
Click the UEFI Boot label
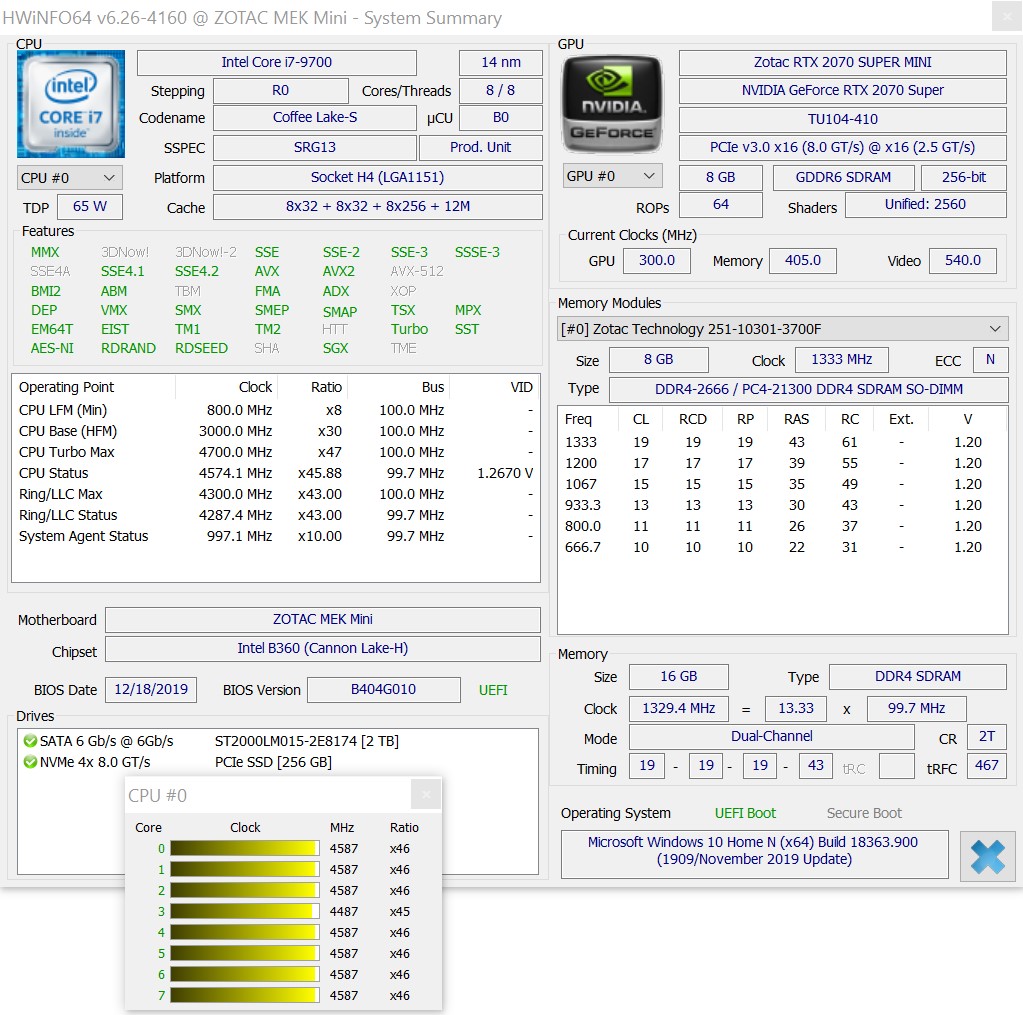pos(745,813)
